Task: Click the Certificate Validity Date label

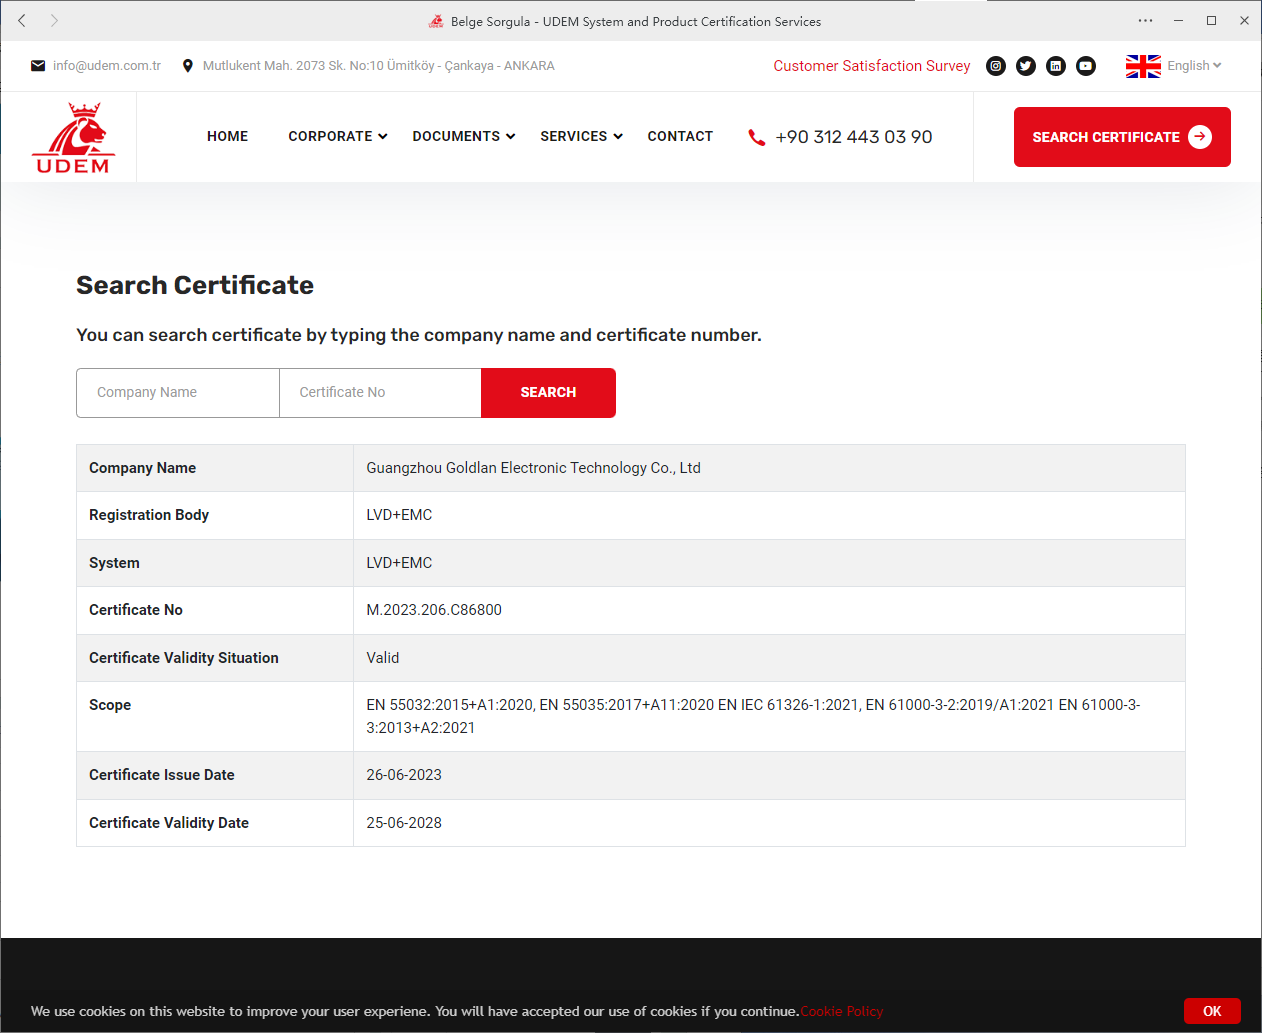Action: click(169, 823)
